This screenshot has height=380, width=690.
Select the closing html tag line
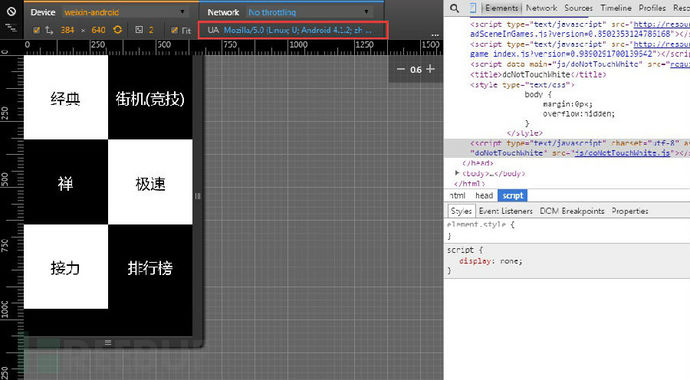tap(470, 183)
